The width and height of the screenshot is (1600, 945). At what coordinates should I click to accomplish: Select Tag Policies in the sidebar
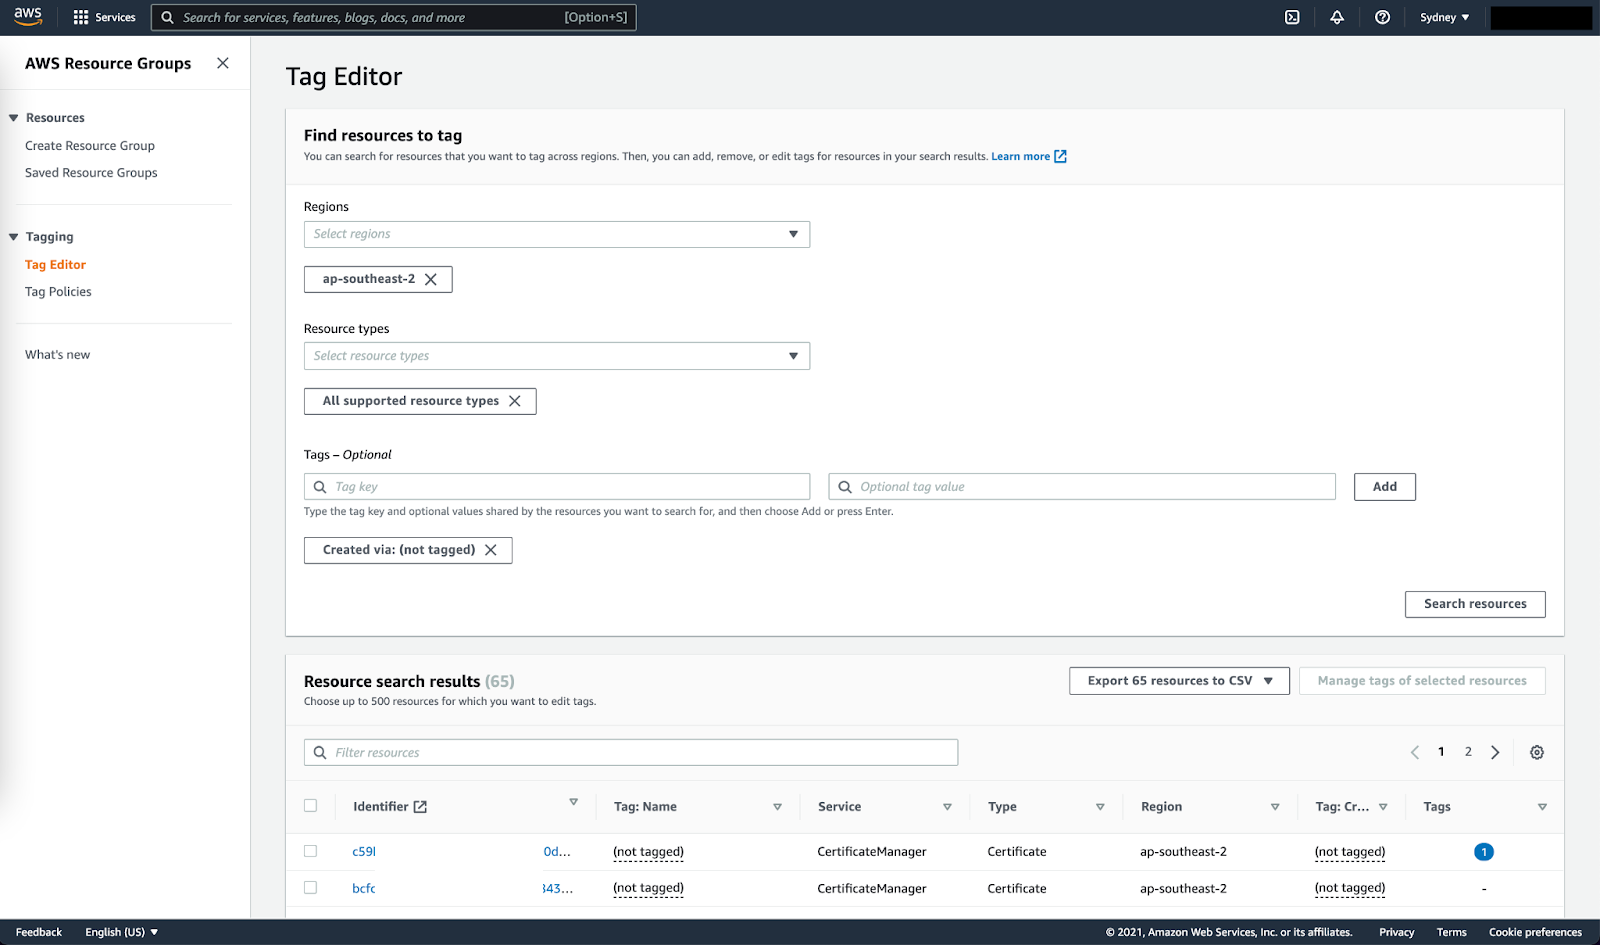pos(58,291)
